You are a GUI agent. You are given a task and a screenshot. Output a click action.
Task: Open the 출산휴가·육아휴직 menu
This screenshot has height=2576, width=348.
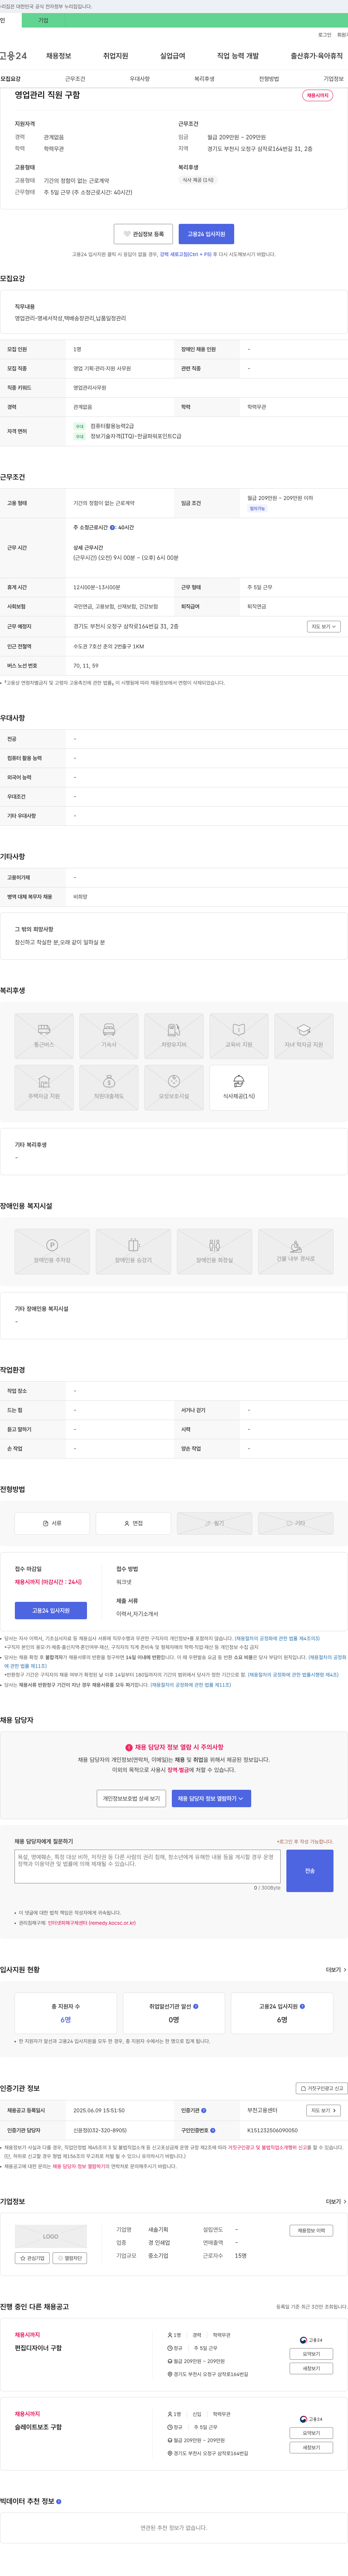(x=317, y=56)
